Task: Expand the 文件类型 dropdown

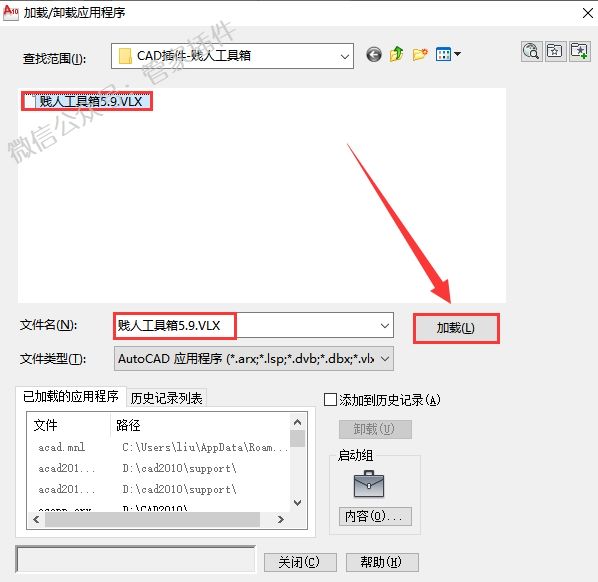Action: tap(385, 359)
